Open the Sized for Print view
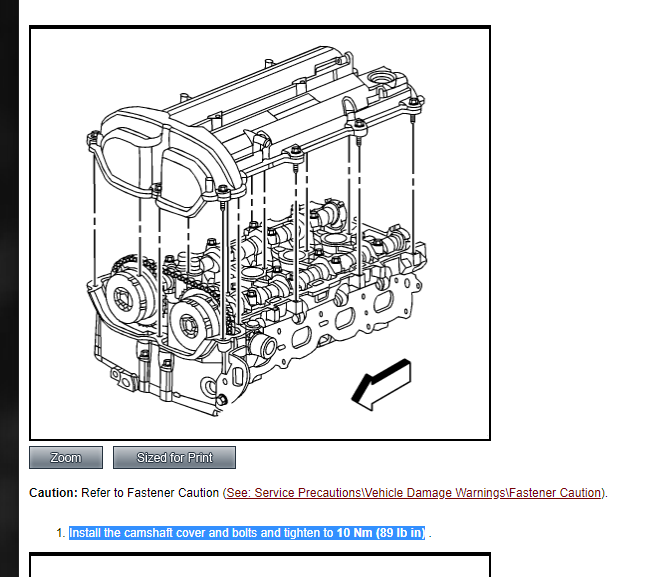 coord(174,457)
